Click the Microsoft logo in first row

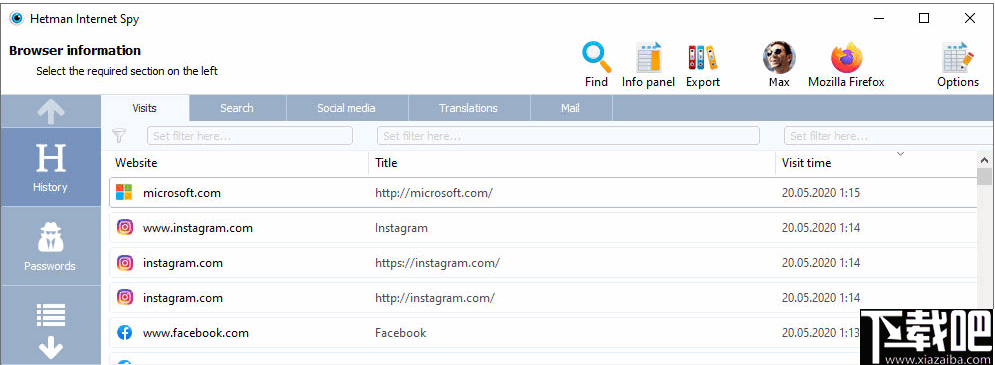[x=125, y=192]
